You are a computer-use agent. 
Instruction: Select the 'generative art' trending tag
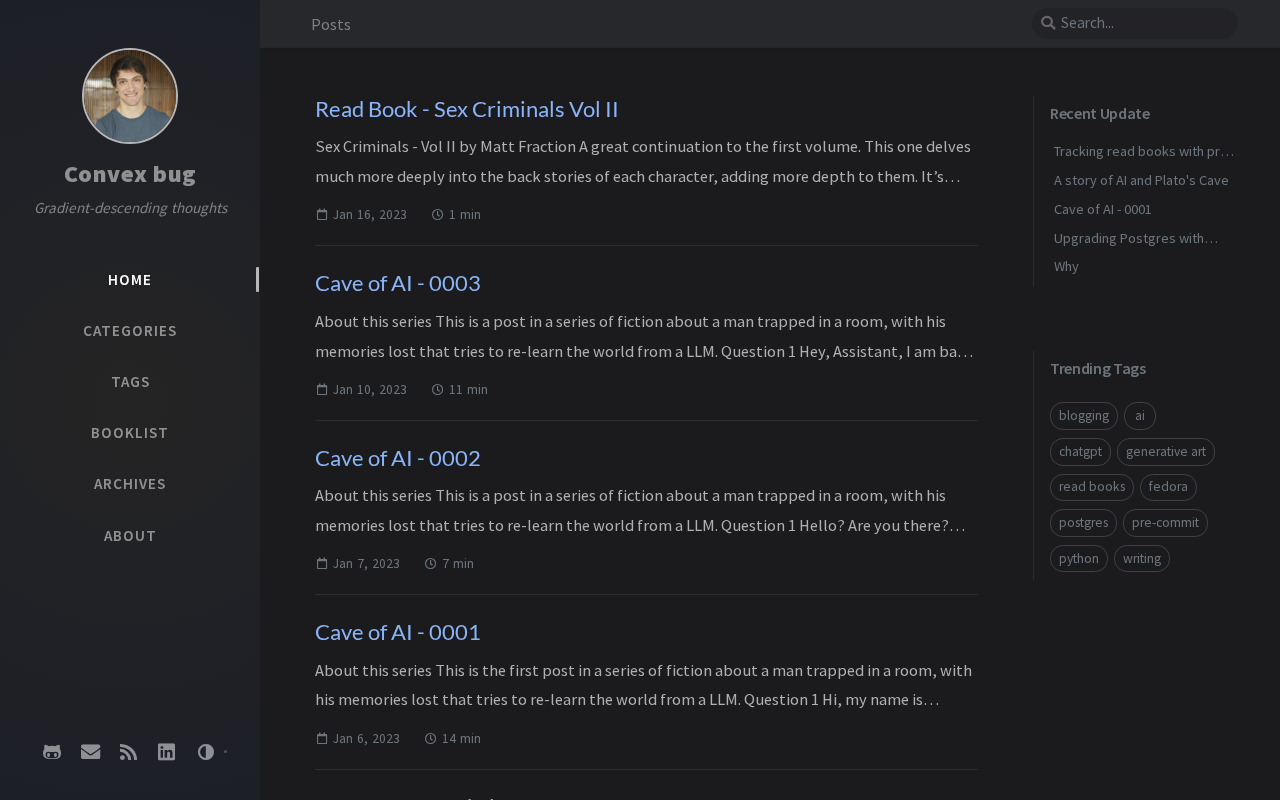pos(1166,452)
